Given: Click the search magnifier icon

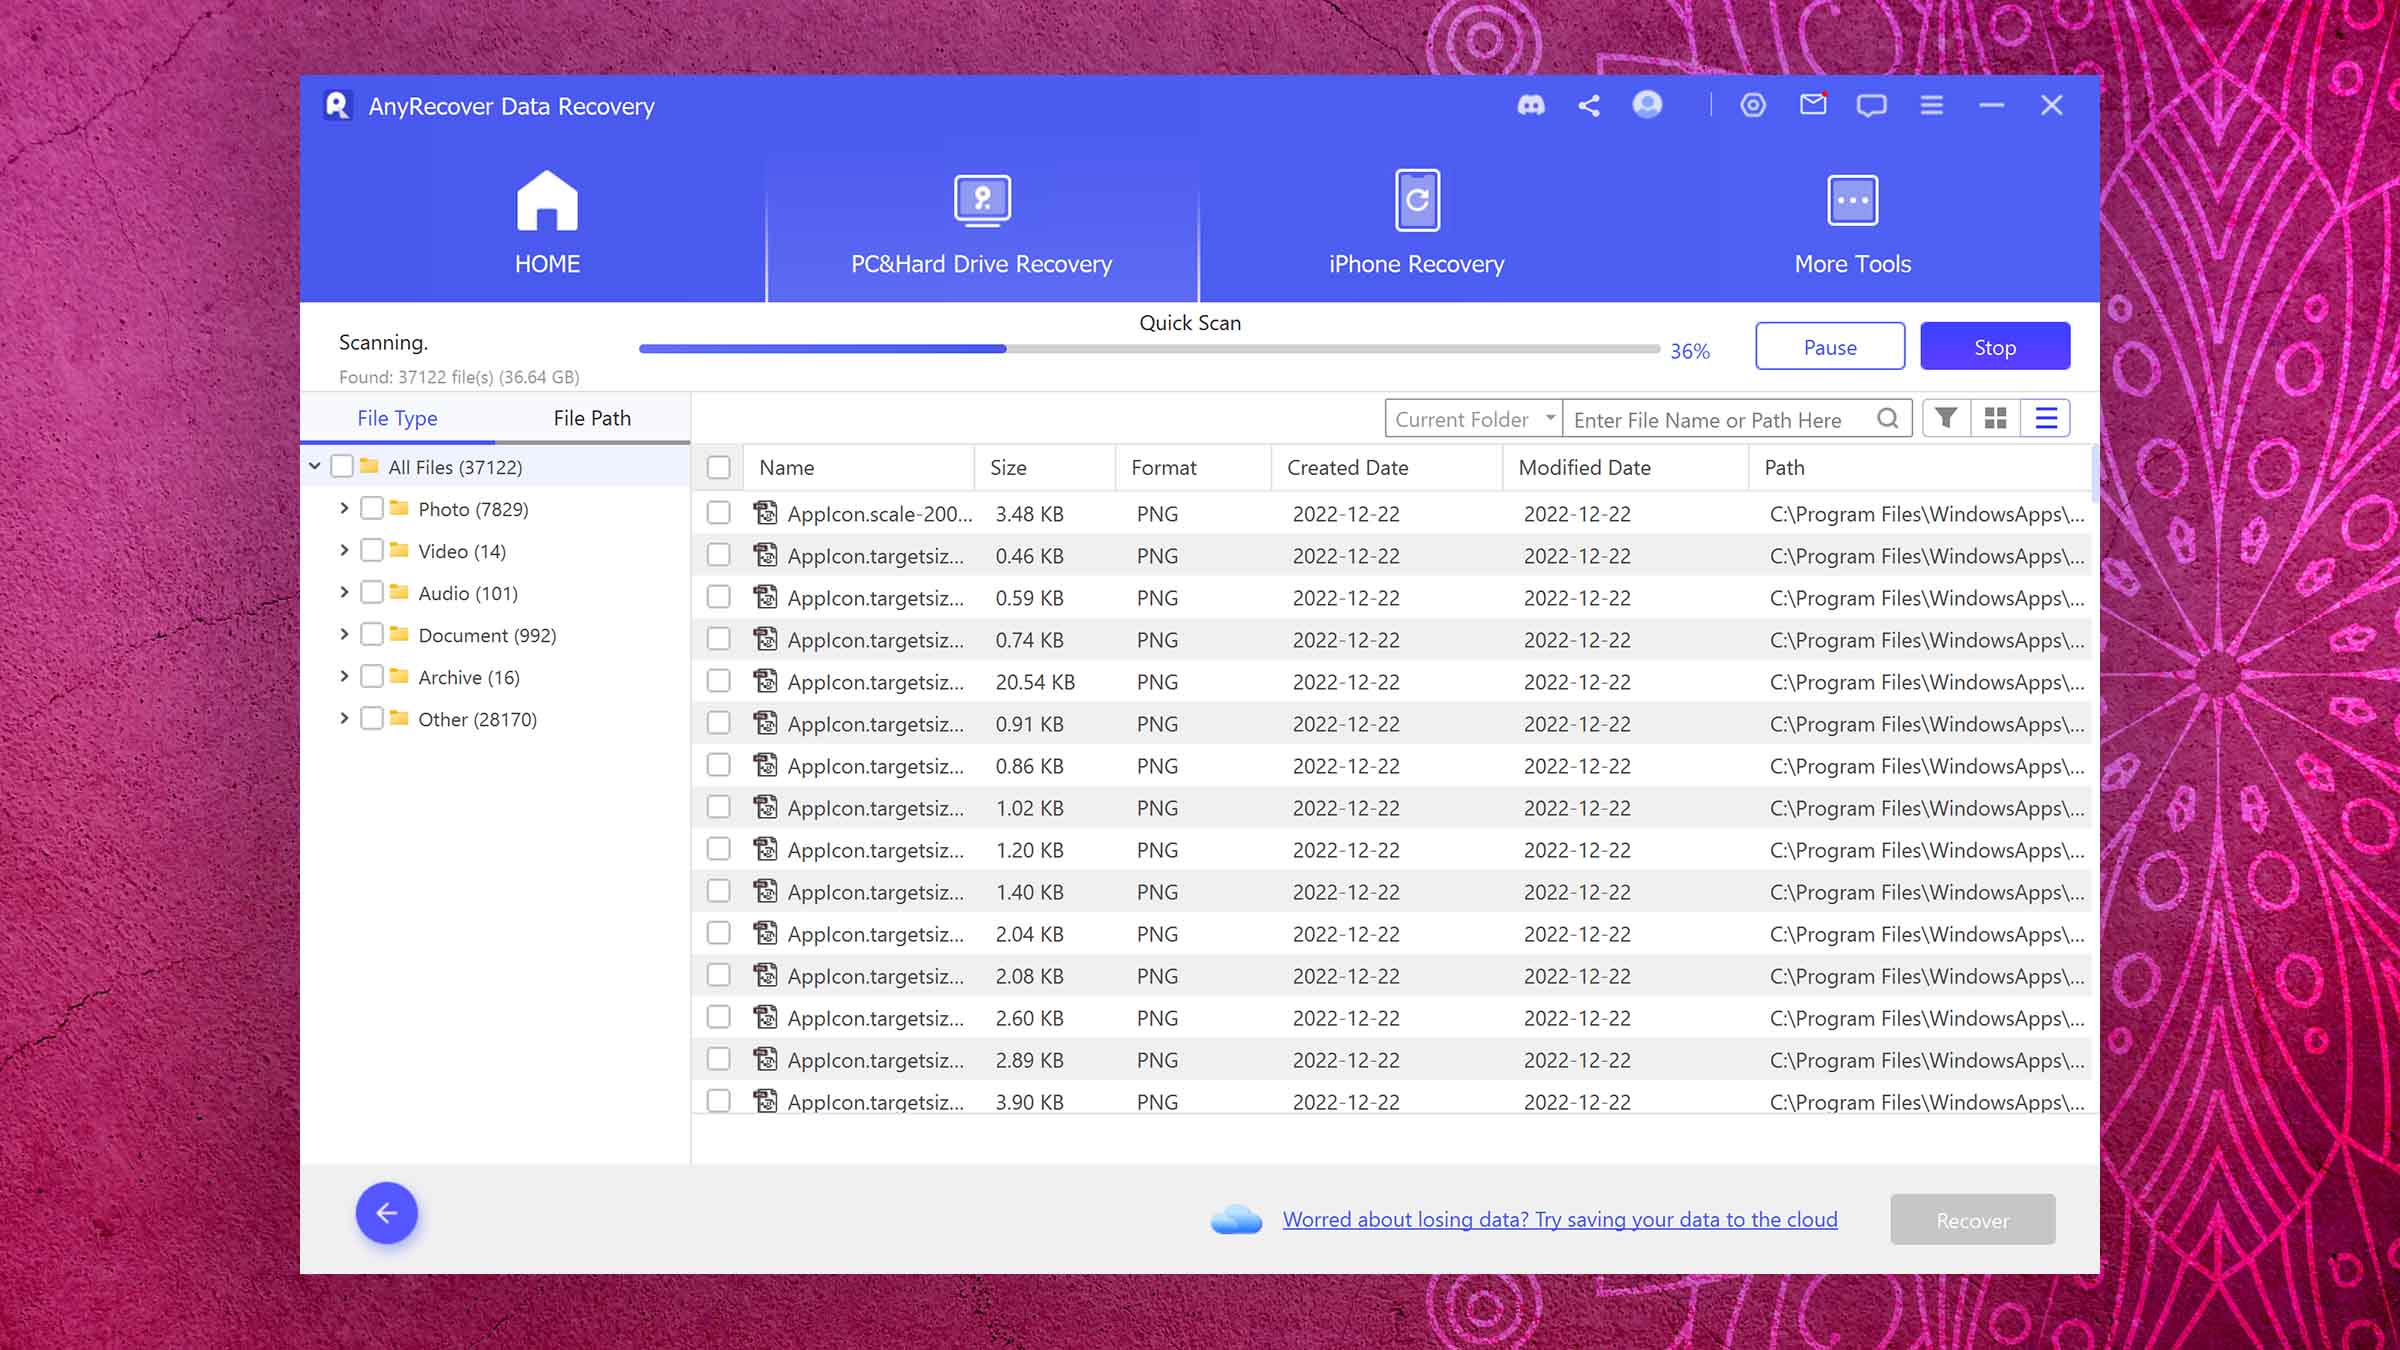Looking at the screenshot, I should point(1887,419).
